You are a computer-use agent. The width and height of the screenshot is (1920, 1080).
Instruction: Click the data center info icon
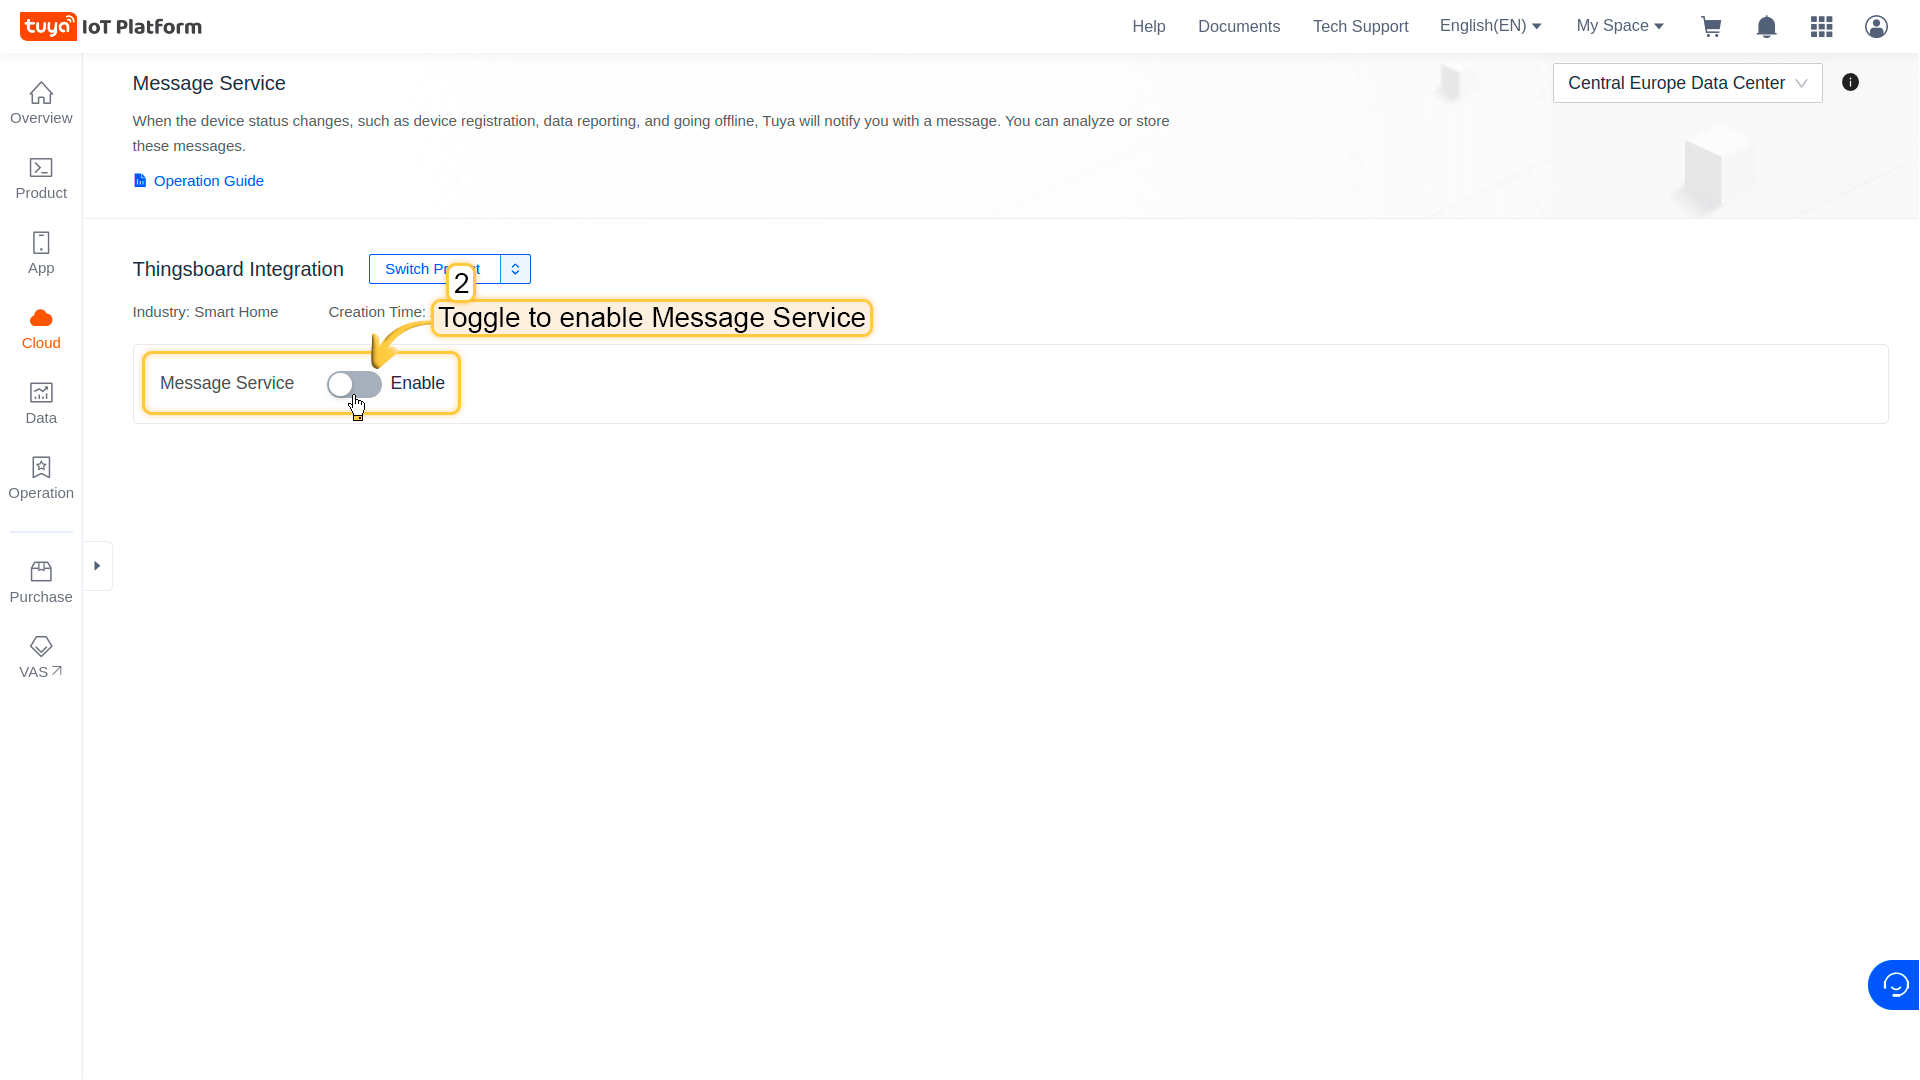point(1850,83)
